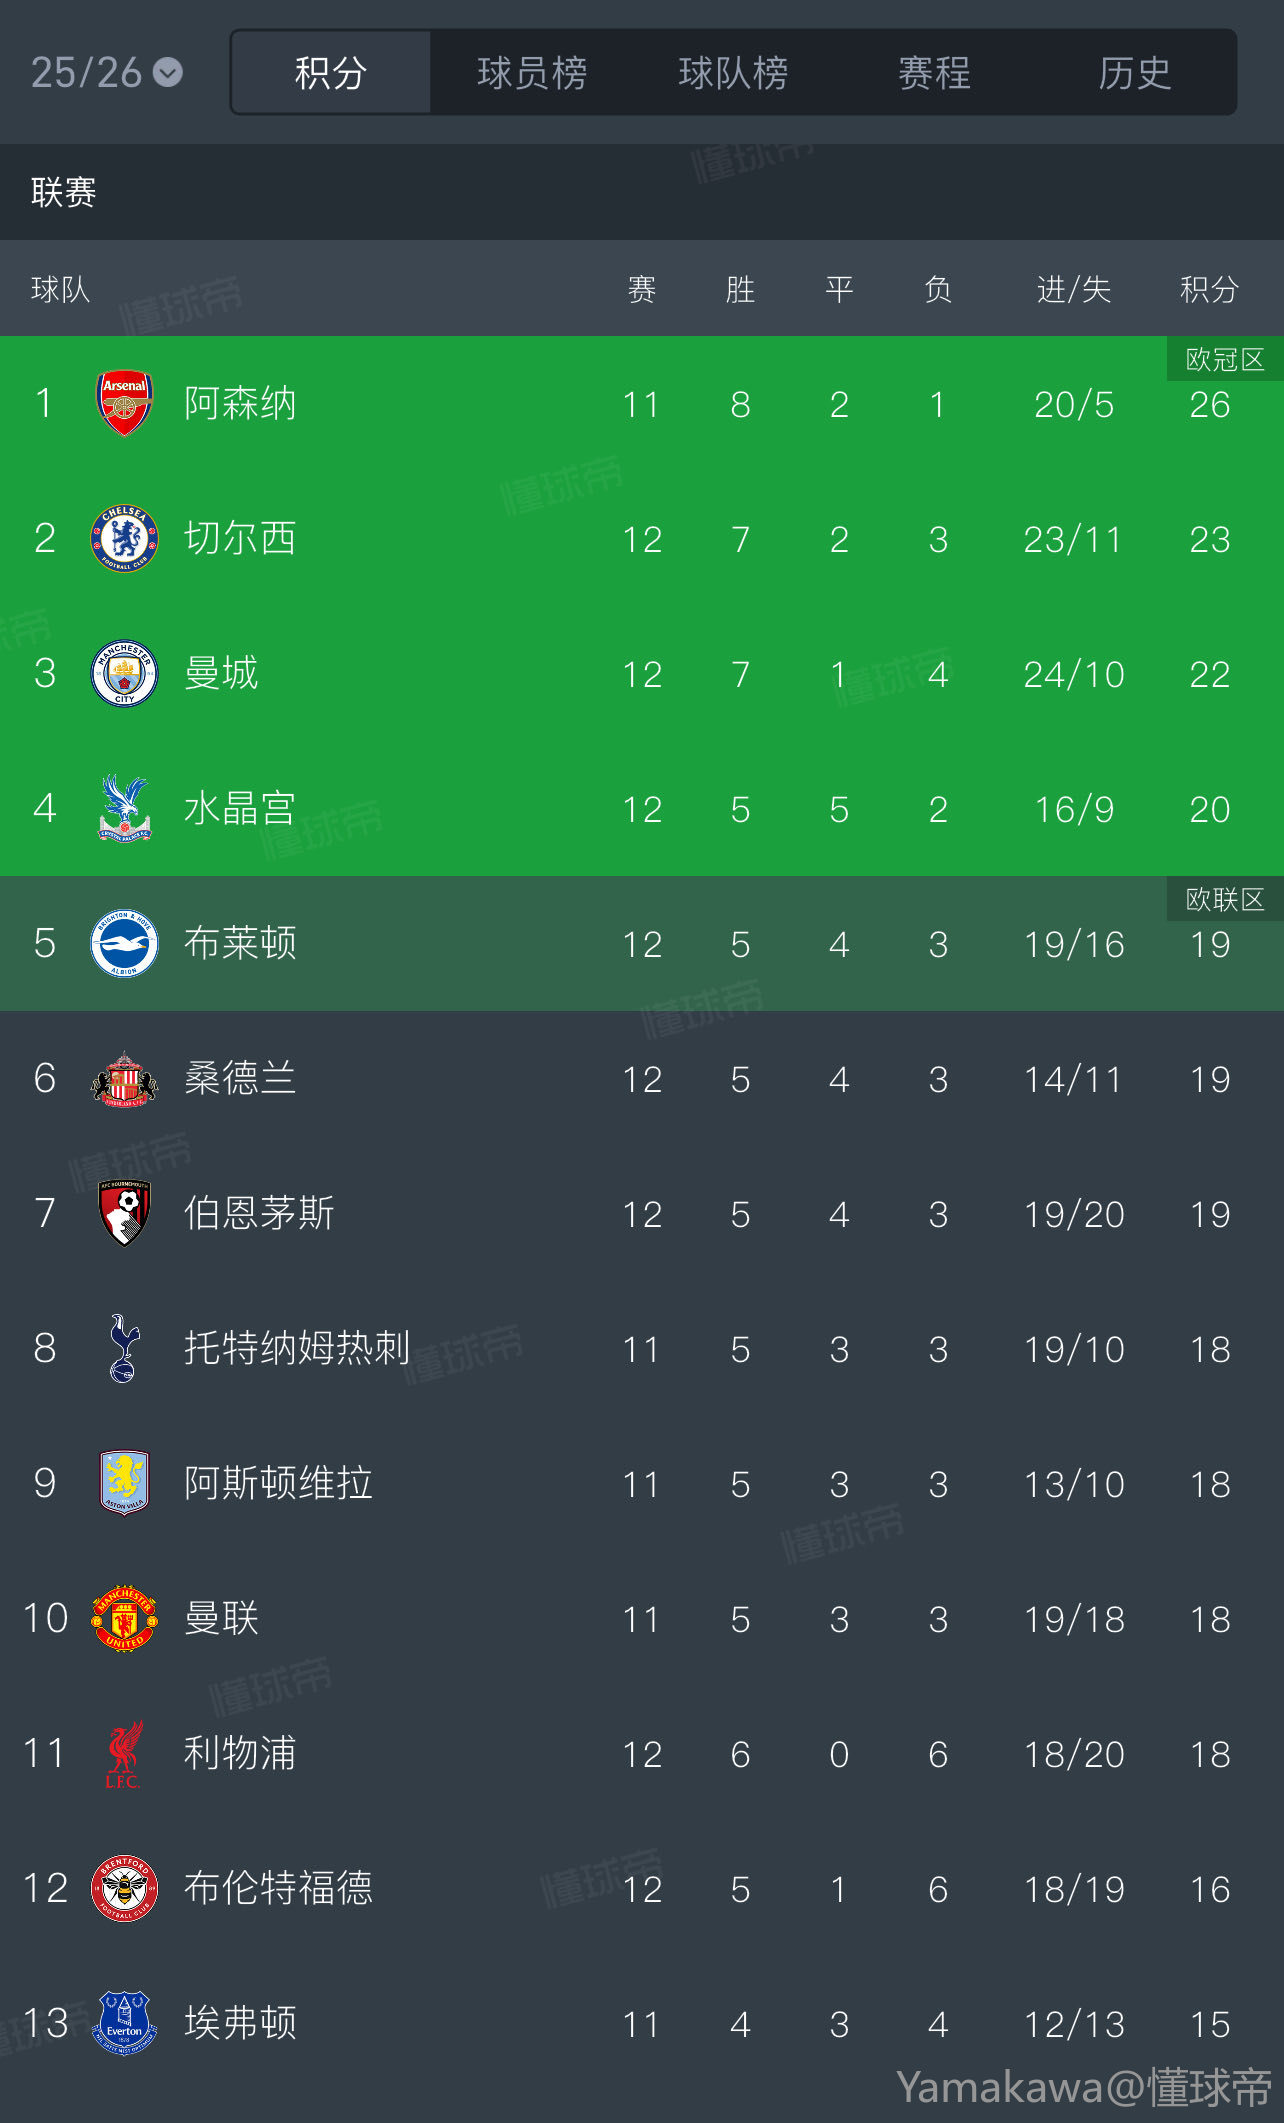1284x2123 pixels.
Task: Tap the Chelsea club badge
Action: click(124, 538)
